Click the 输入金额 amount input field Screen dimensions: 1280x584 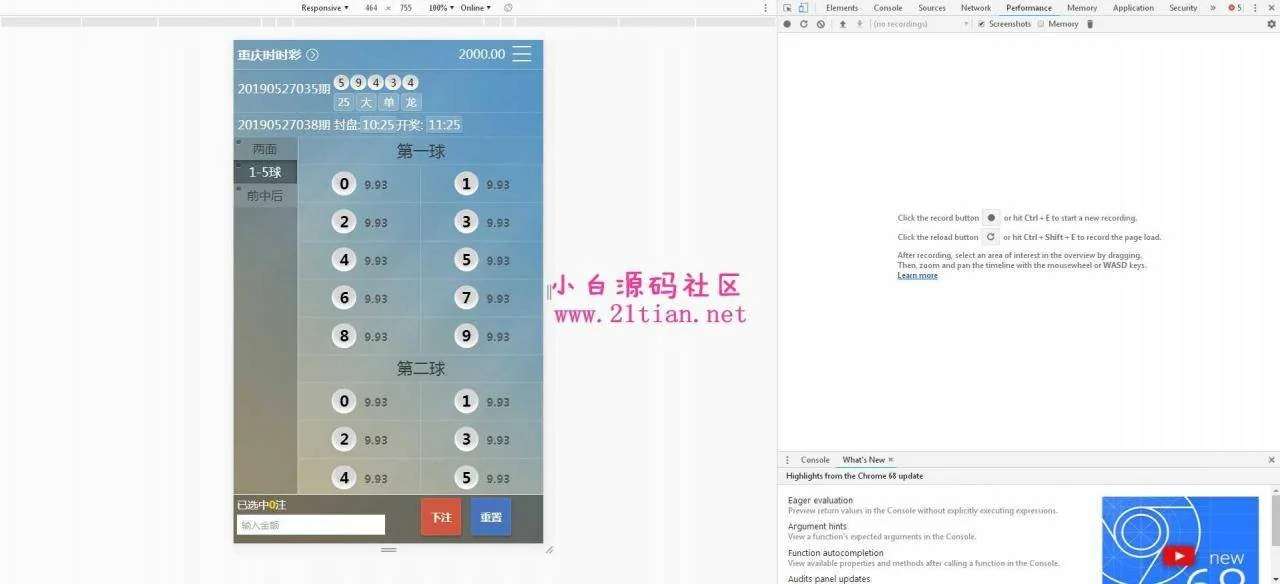click(x=310, y=525)
